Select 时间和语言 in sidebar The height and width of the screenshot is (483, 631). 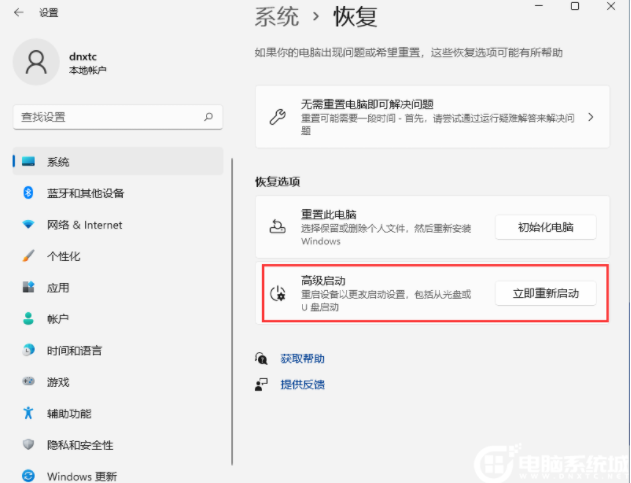[x=74, y=351]
